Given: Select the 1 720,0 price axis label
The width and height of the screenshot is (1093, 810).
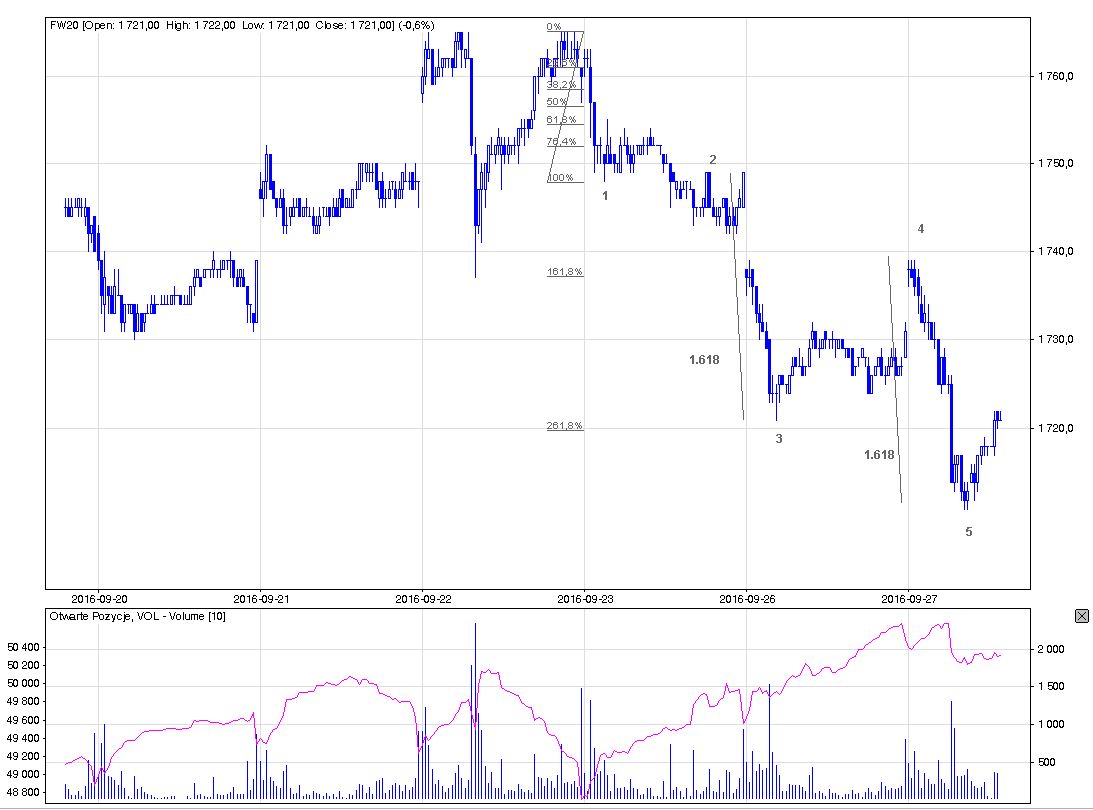Looking at the screenshot, I should coord(1055,427).
